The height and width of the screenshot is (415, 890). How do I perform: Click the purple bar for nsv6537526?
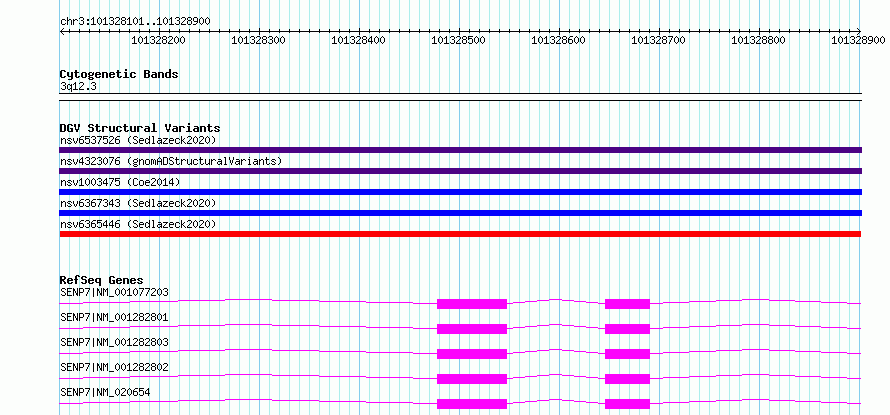tap(460, 150)
